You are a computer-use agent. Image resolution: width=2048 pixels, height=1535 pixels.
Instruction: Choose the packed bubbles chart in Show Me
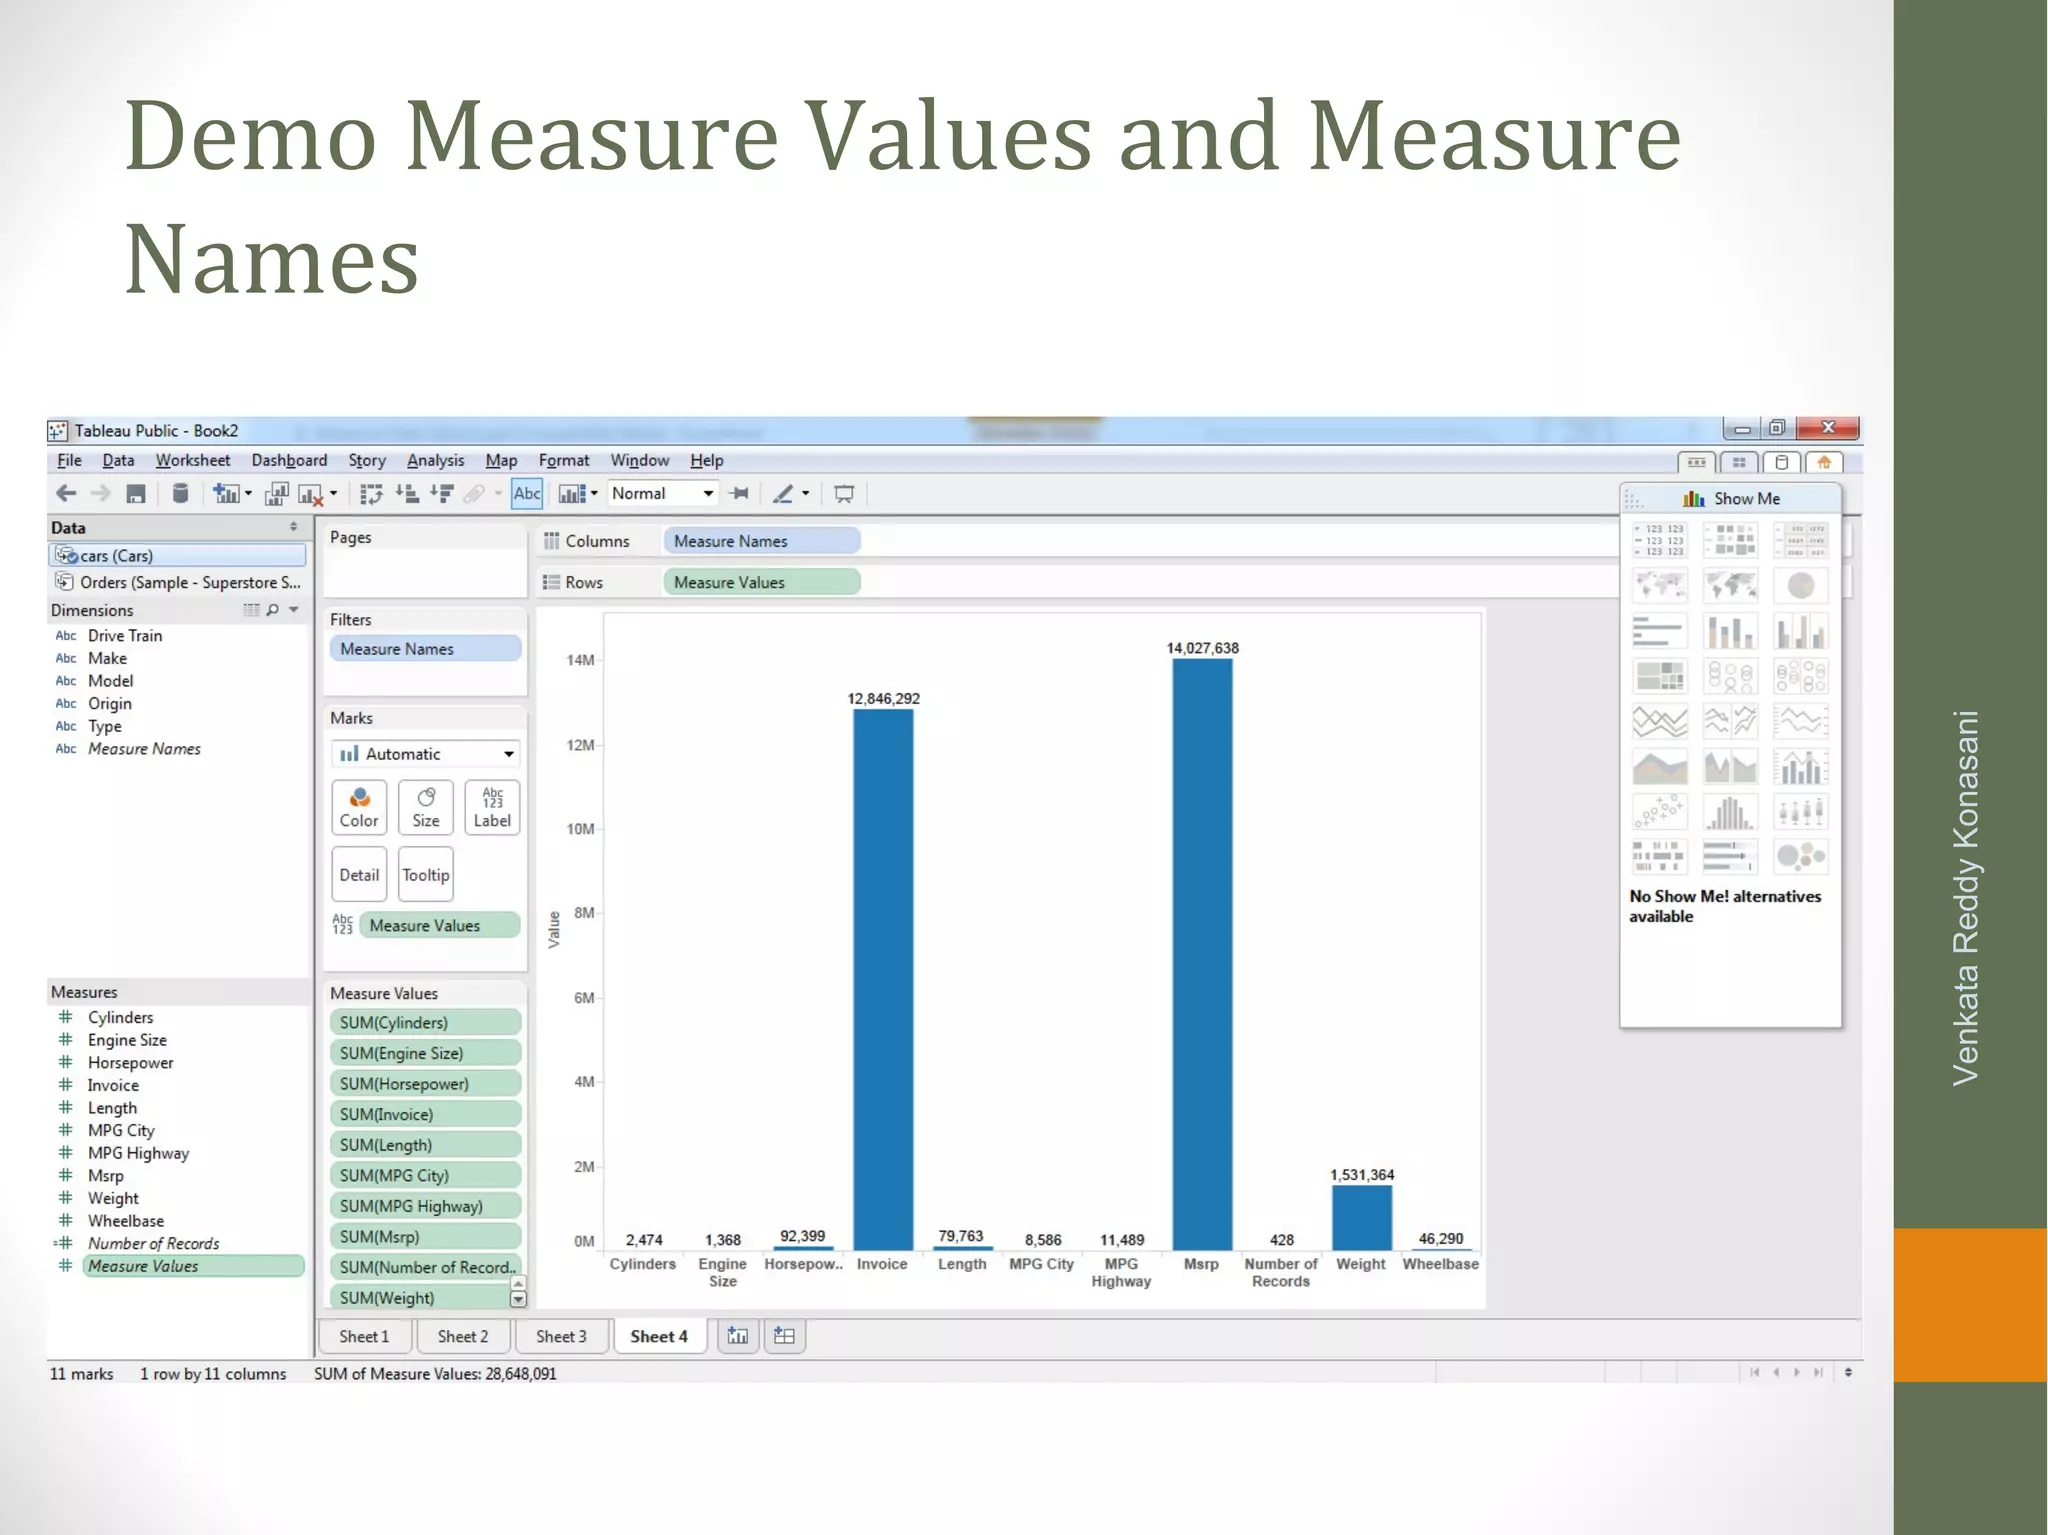point(1800,857)
